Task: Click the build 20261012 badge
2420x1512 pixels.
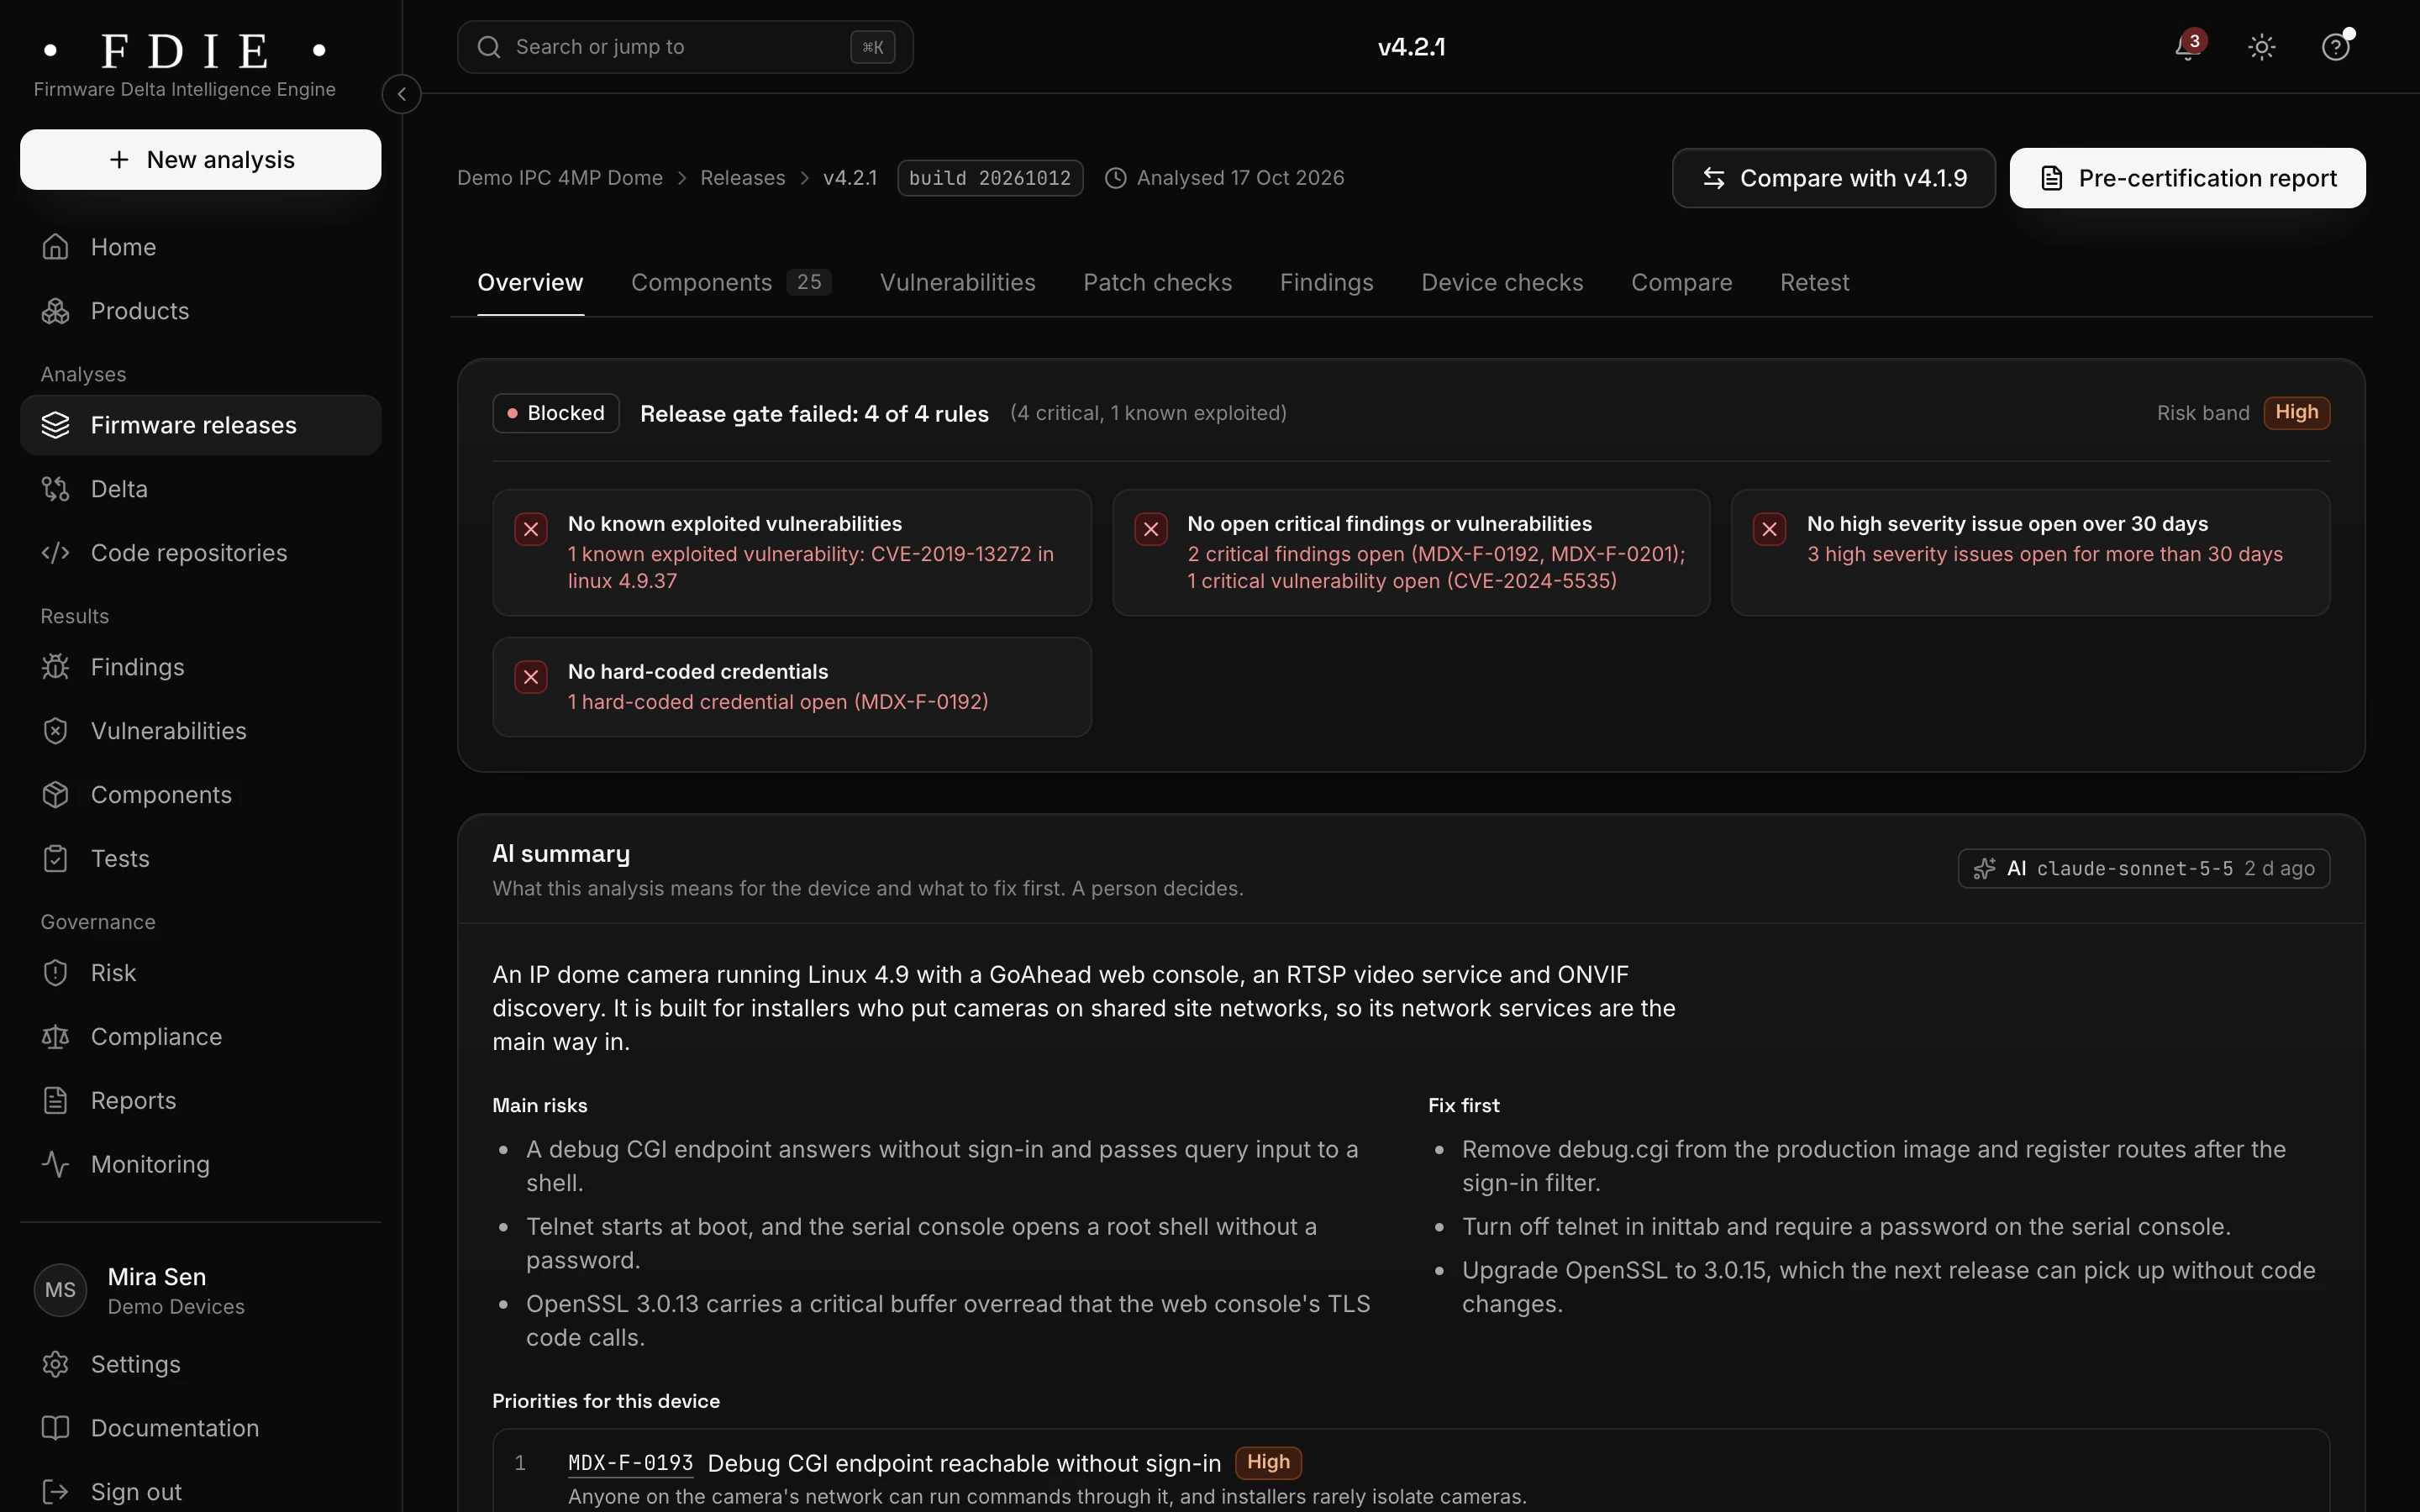Action: pos(990,178)
